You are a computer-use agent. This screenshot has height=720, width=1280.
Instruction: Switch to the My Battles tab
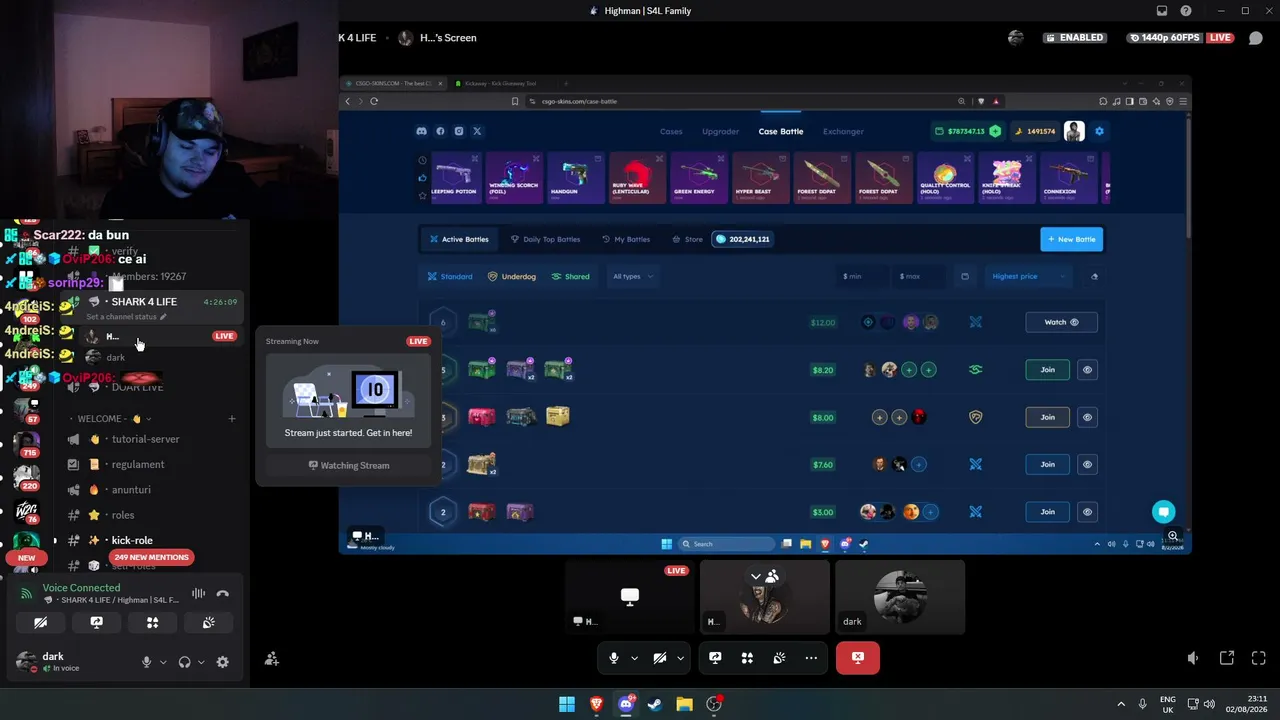(x=626, y=239)
